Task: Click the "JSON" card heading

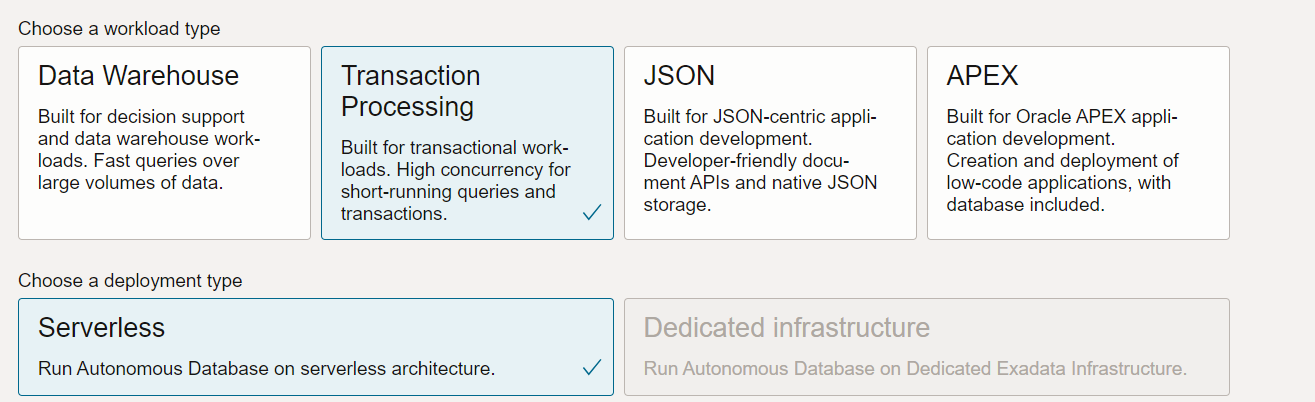Action: pyautogui.click(x=679, y=76)
